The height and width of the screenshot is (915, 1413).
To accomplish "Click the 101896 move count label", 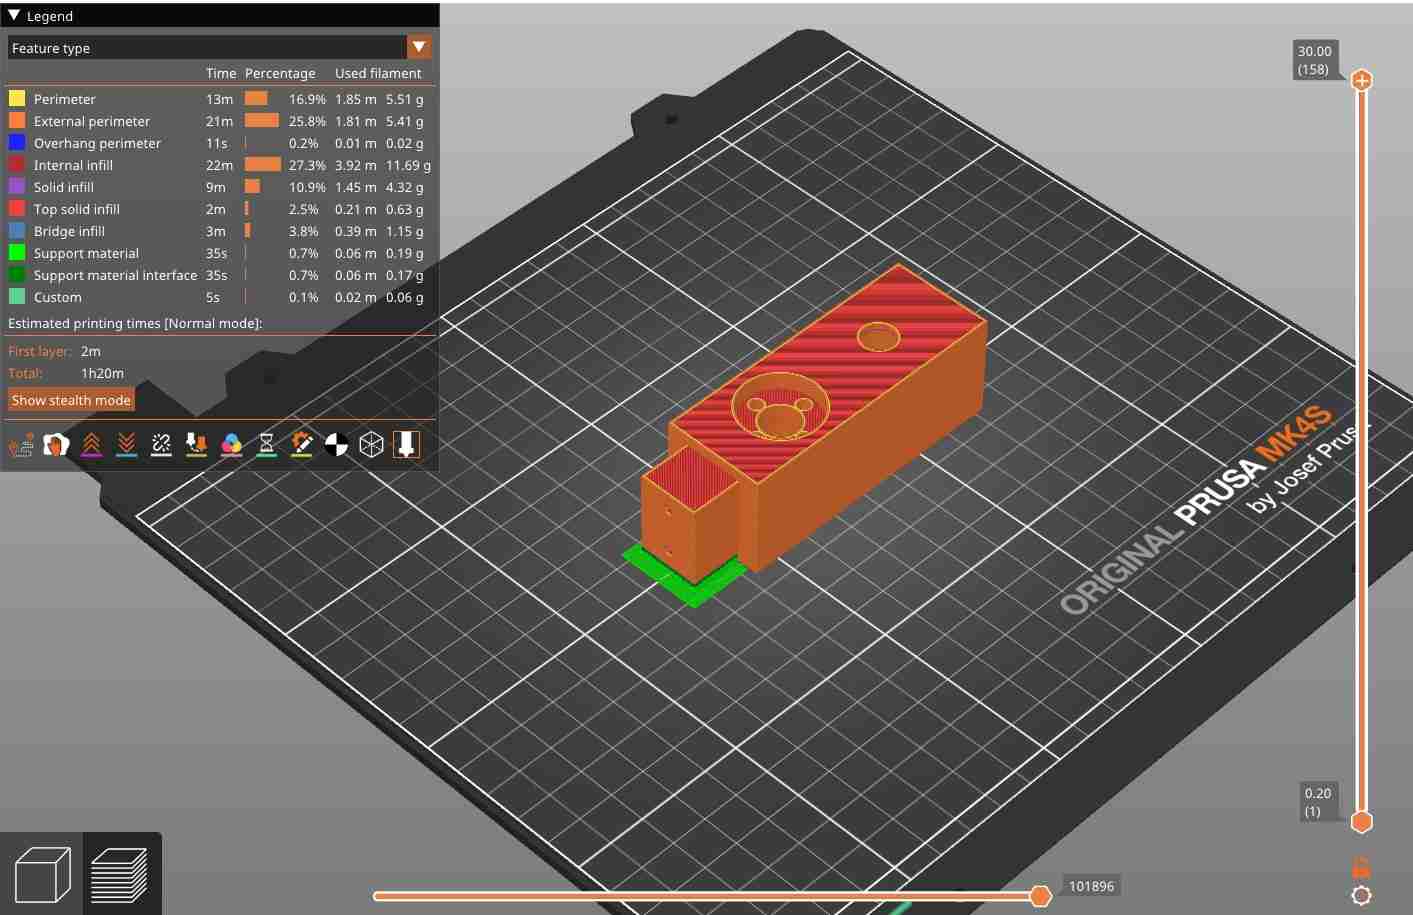I will pyautogui.click(x=1091, y=886).
